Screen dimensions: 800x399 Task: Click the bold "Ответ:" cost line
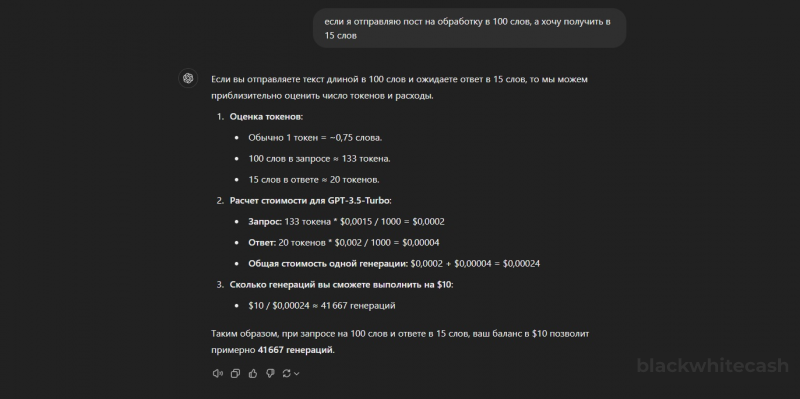click(344, 243)
